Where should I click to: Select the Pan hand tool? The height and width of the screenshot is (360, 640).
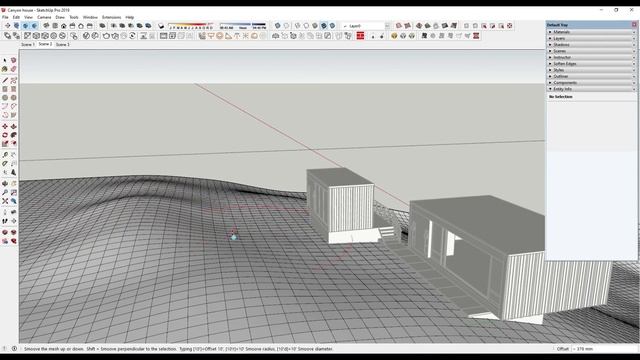(x=13, y=183)
